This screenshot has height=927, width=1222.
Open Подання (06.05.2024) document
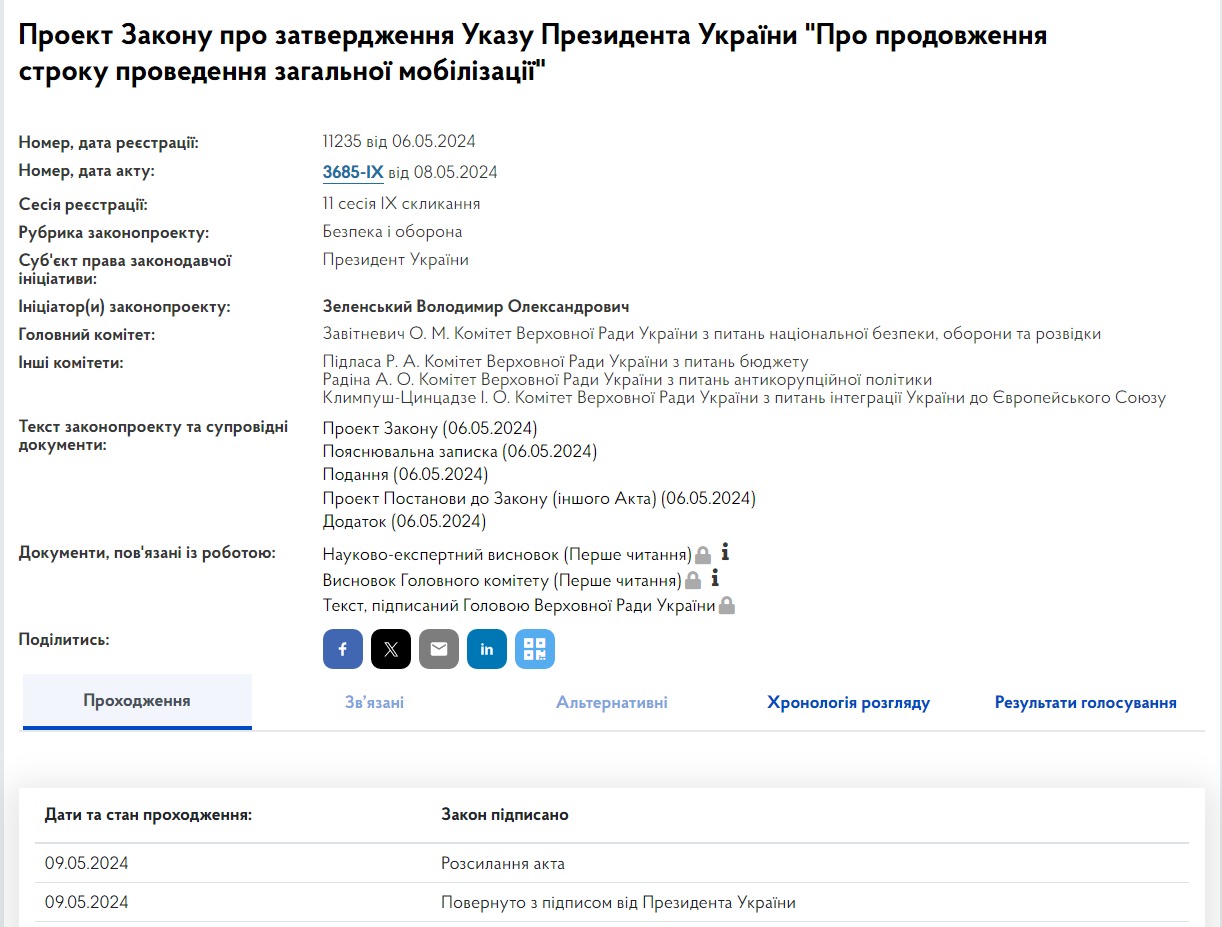coord(405,474)
